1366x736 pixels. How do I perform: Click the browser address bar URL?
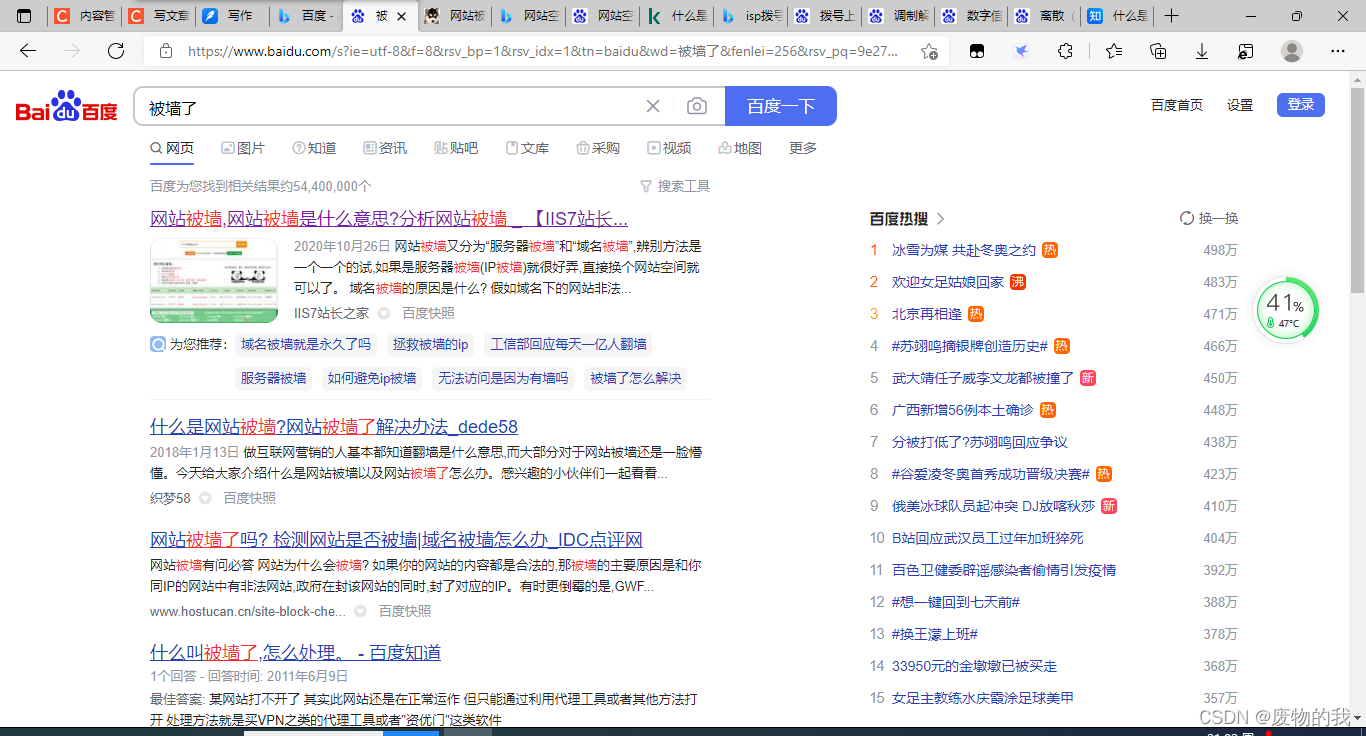tap(543, 51)
